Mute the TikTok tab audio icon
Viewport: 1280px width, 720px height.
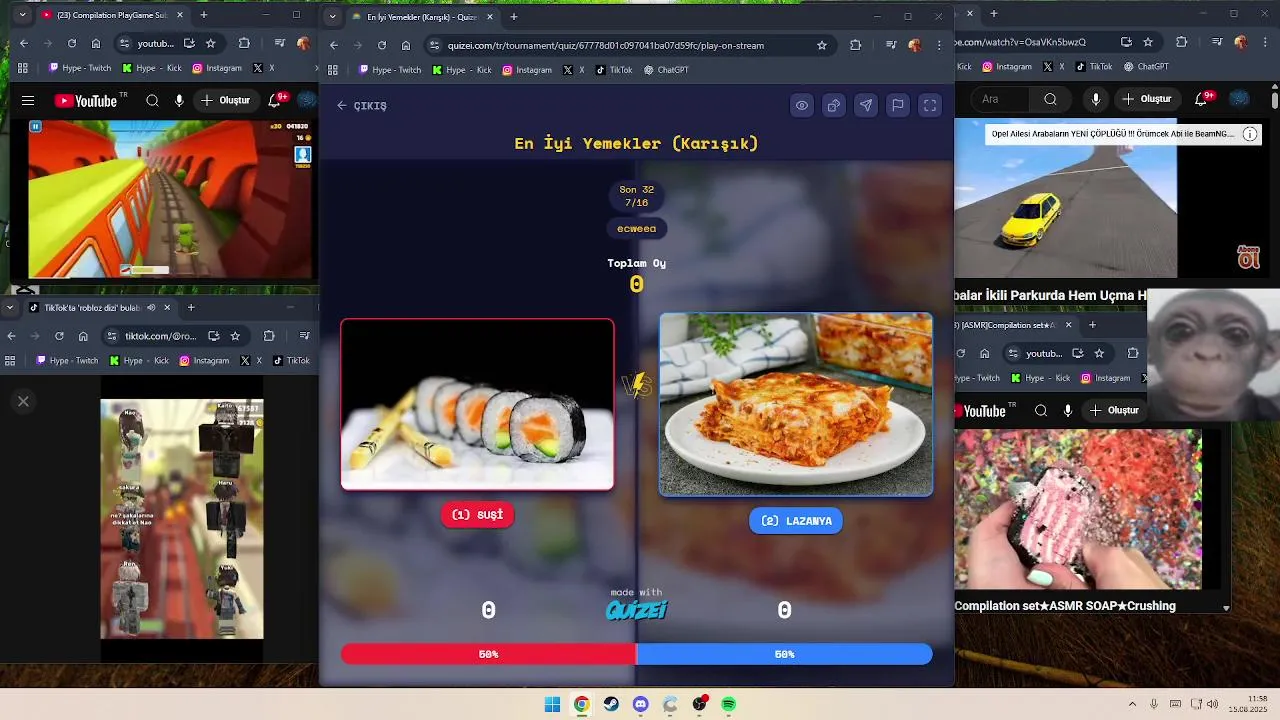point(151,307)
